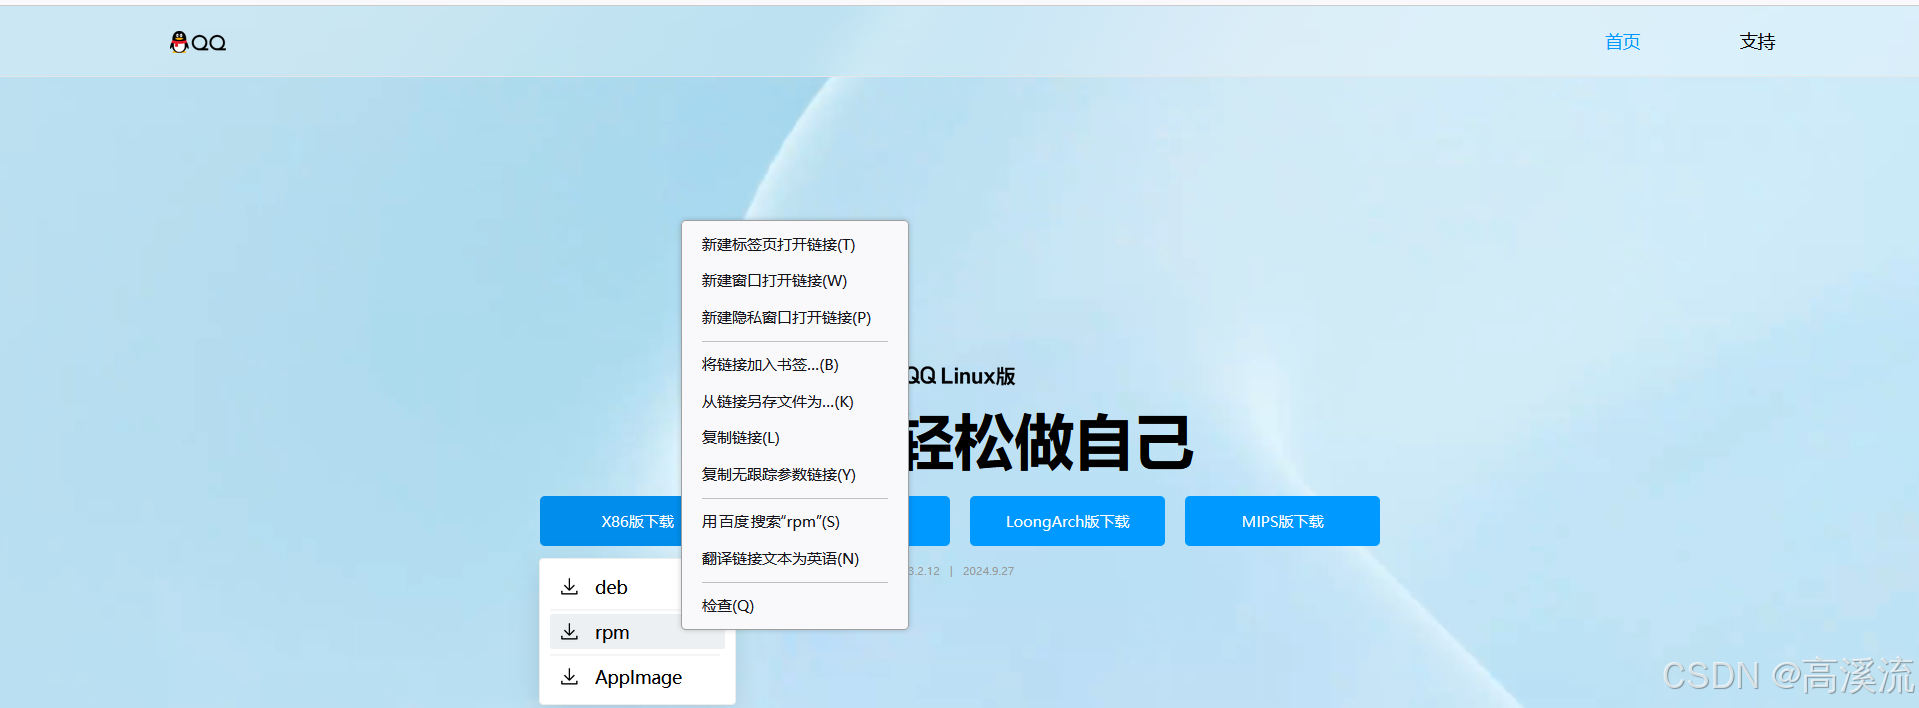The image size is (1919, 708).
Task: Click the LoongArch版下载 button
Action: [1067, 521]
